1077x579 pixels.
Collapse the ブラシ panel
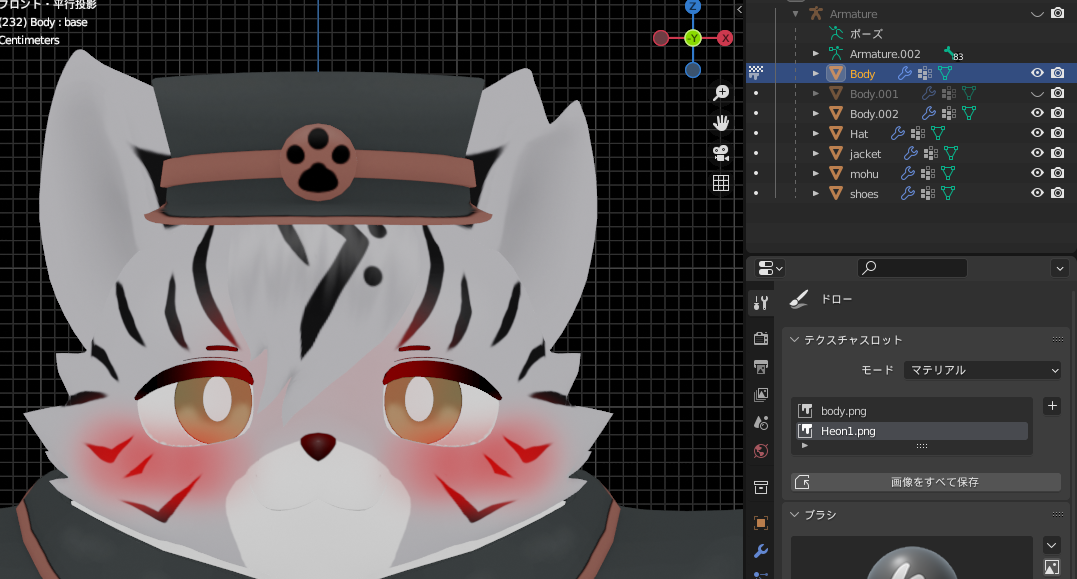[795, 514]
